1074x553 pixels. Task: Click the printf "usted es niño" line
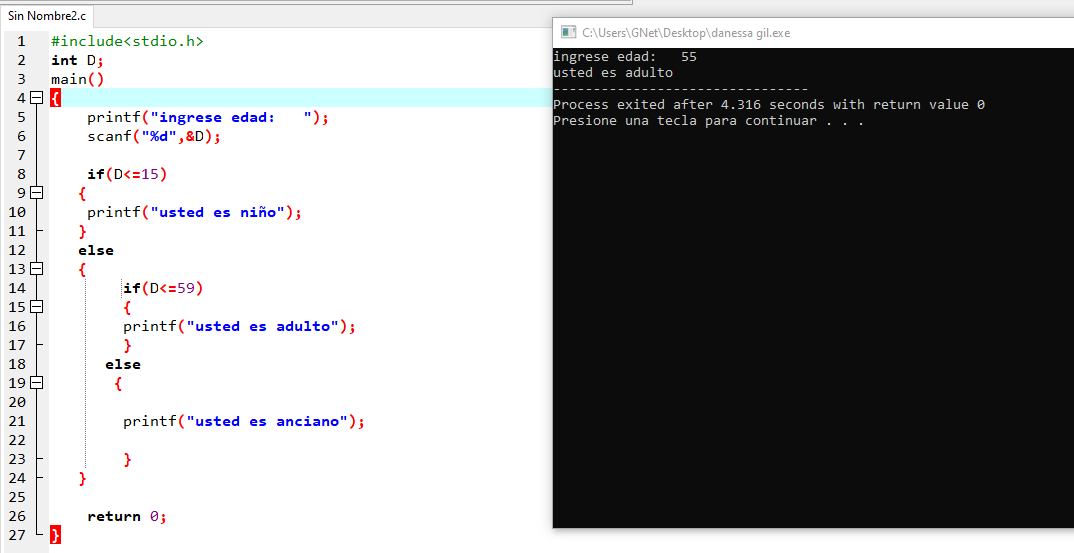[x=195, y=212]
